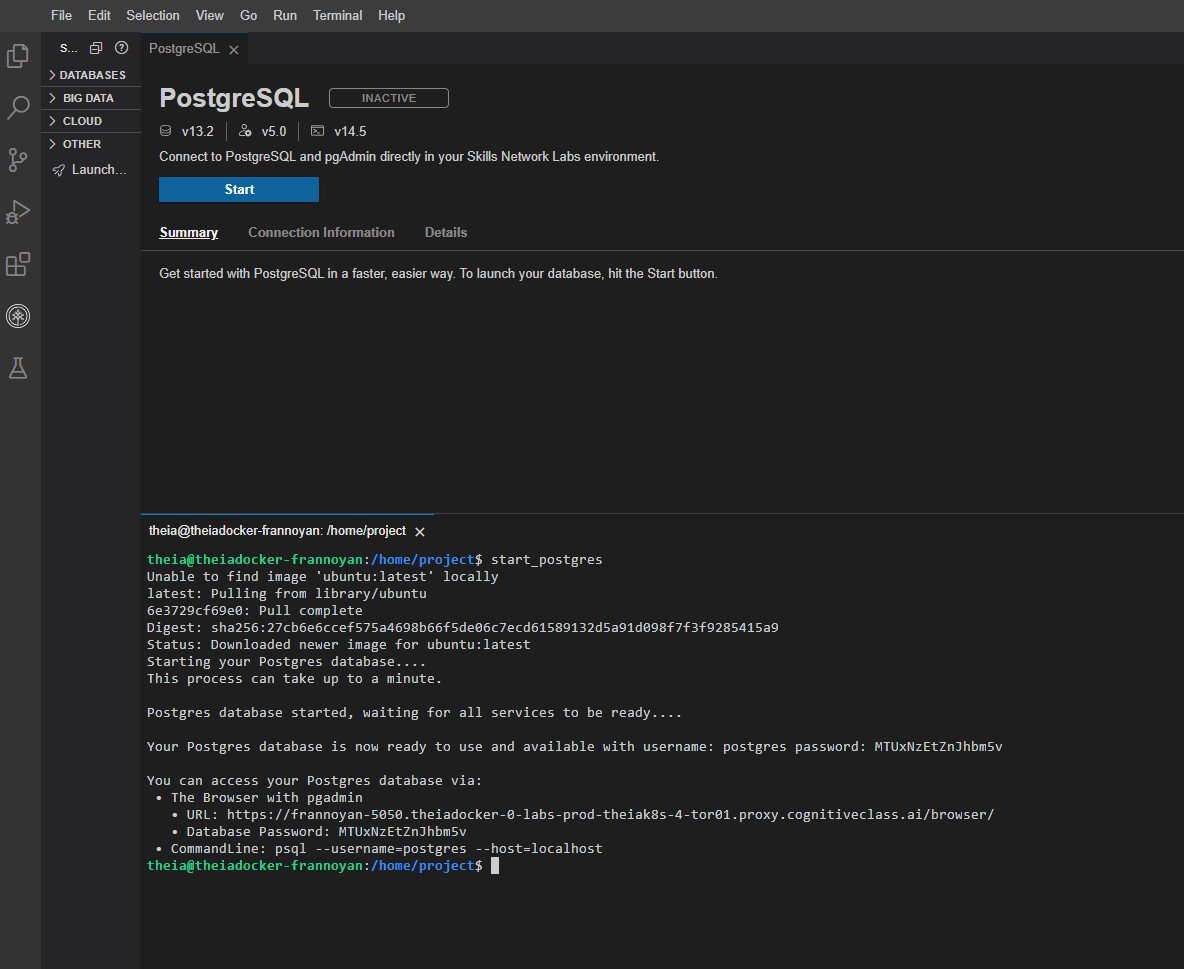Viewport: 1184px width, 969px height.
Task: Click the pgAdmin icon beside v5.0
Action: [244, 131]
